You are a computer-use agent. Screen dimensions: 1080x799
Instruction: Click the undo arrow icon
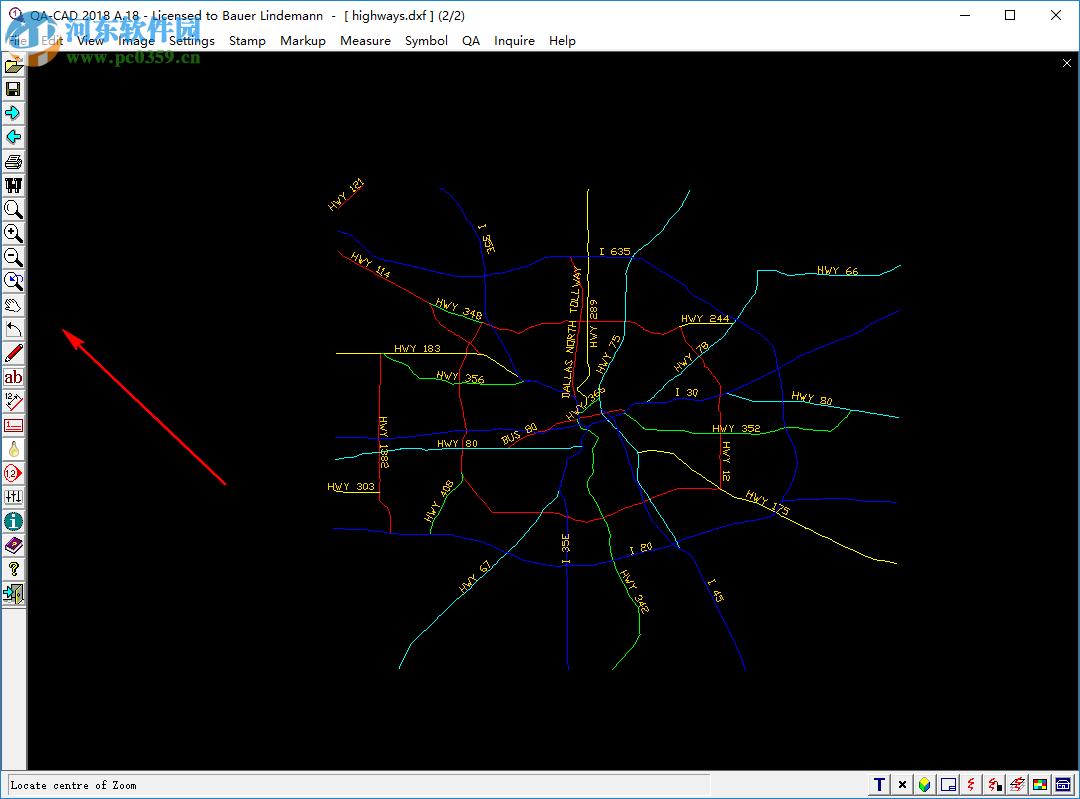(x=13, y=329)
